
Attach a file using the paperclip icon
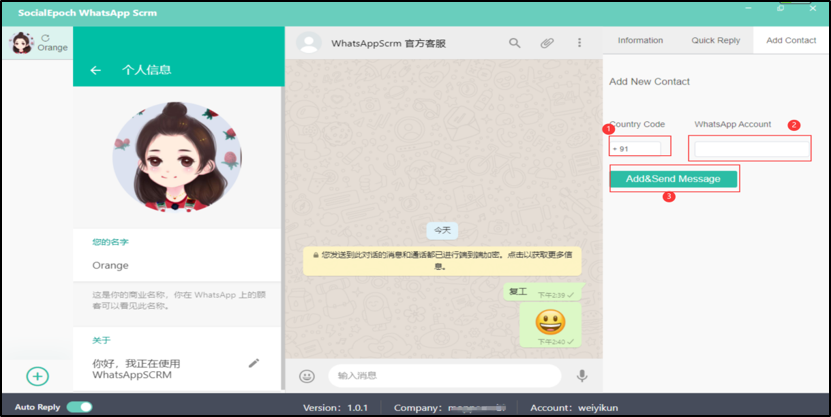point(547,43)
